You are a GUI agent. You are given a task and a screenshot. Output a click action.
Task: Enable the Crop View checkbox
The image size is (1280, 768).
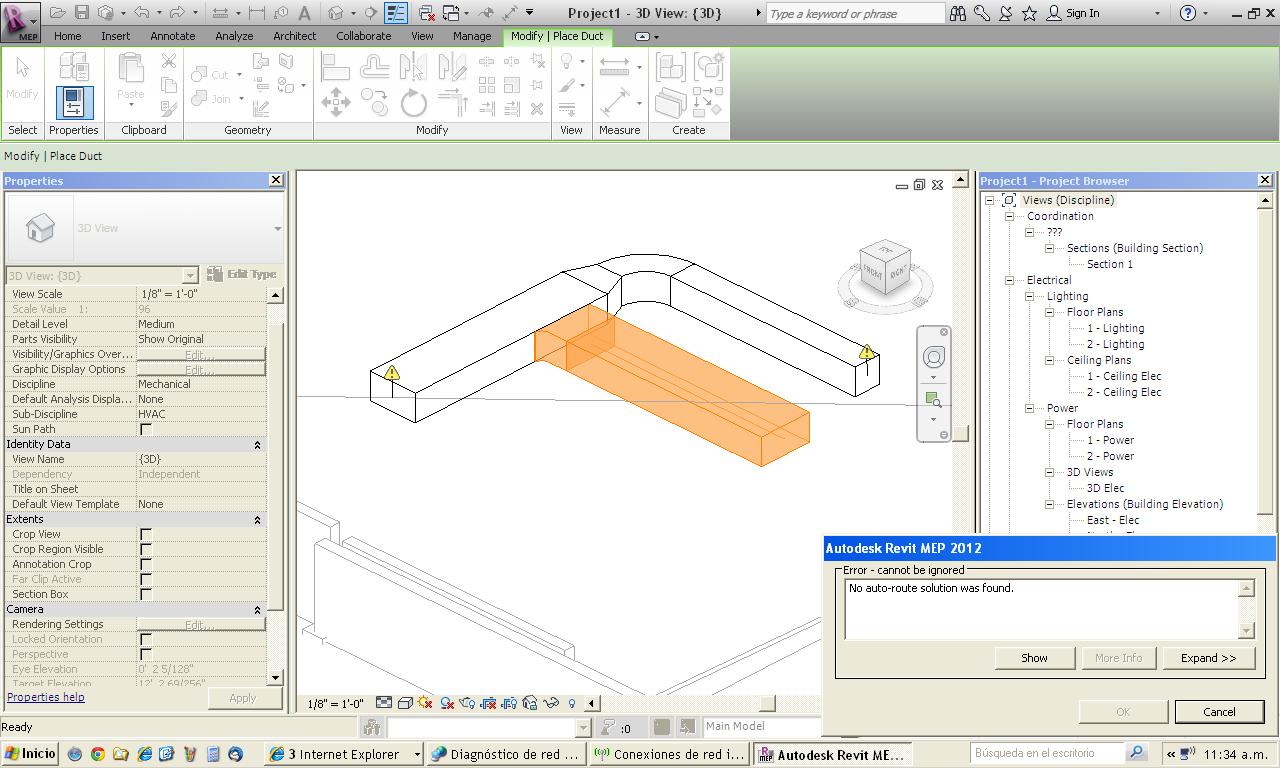[x=146, y=535]
